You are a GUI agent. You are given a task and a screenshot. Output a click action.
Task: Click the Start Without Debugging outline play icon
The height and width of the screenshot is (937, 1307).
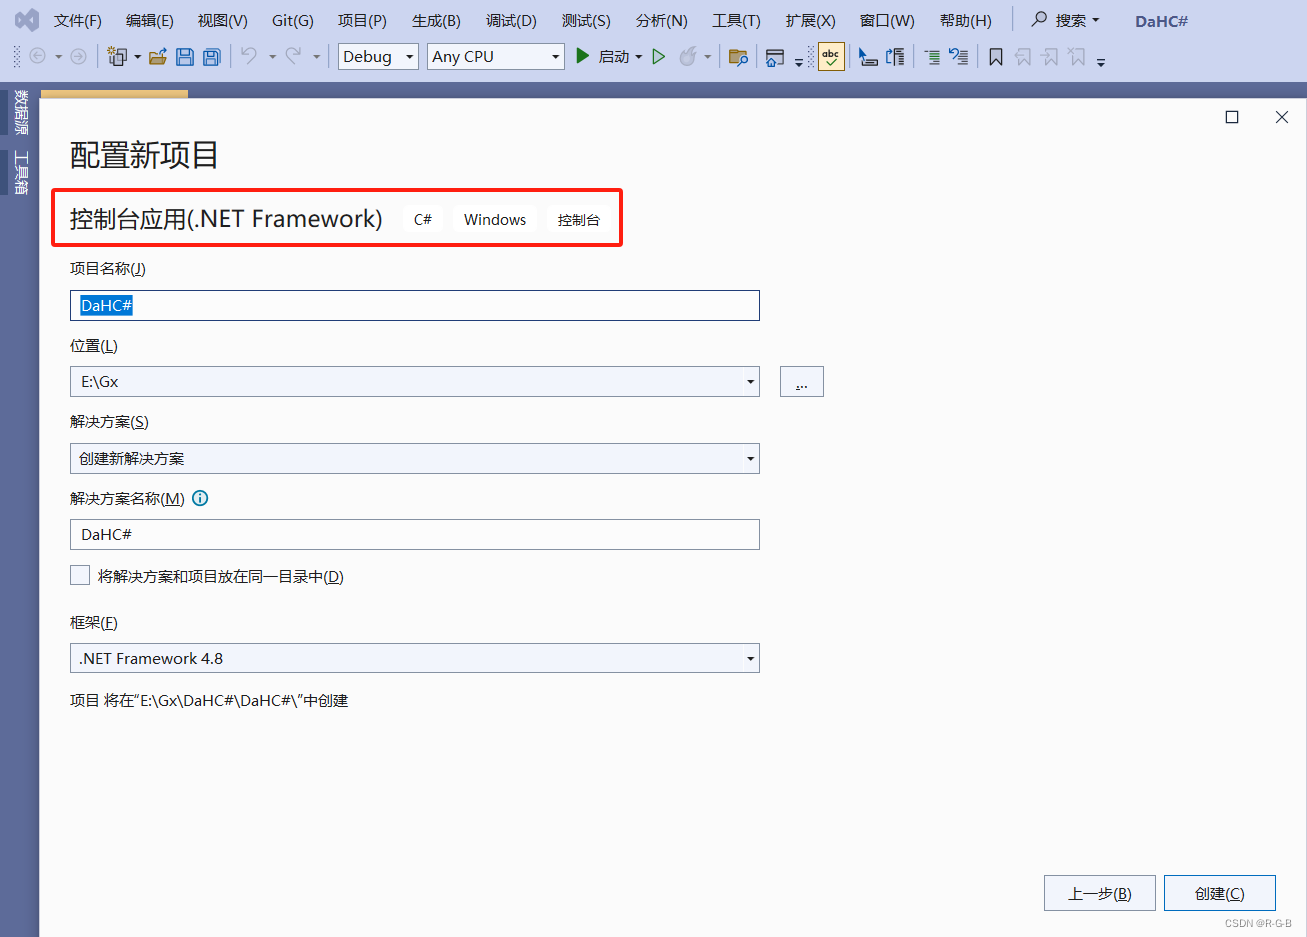click(x=659, y=57)
